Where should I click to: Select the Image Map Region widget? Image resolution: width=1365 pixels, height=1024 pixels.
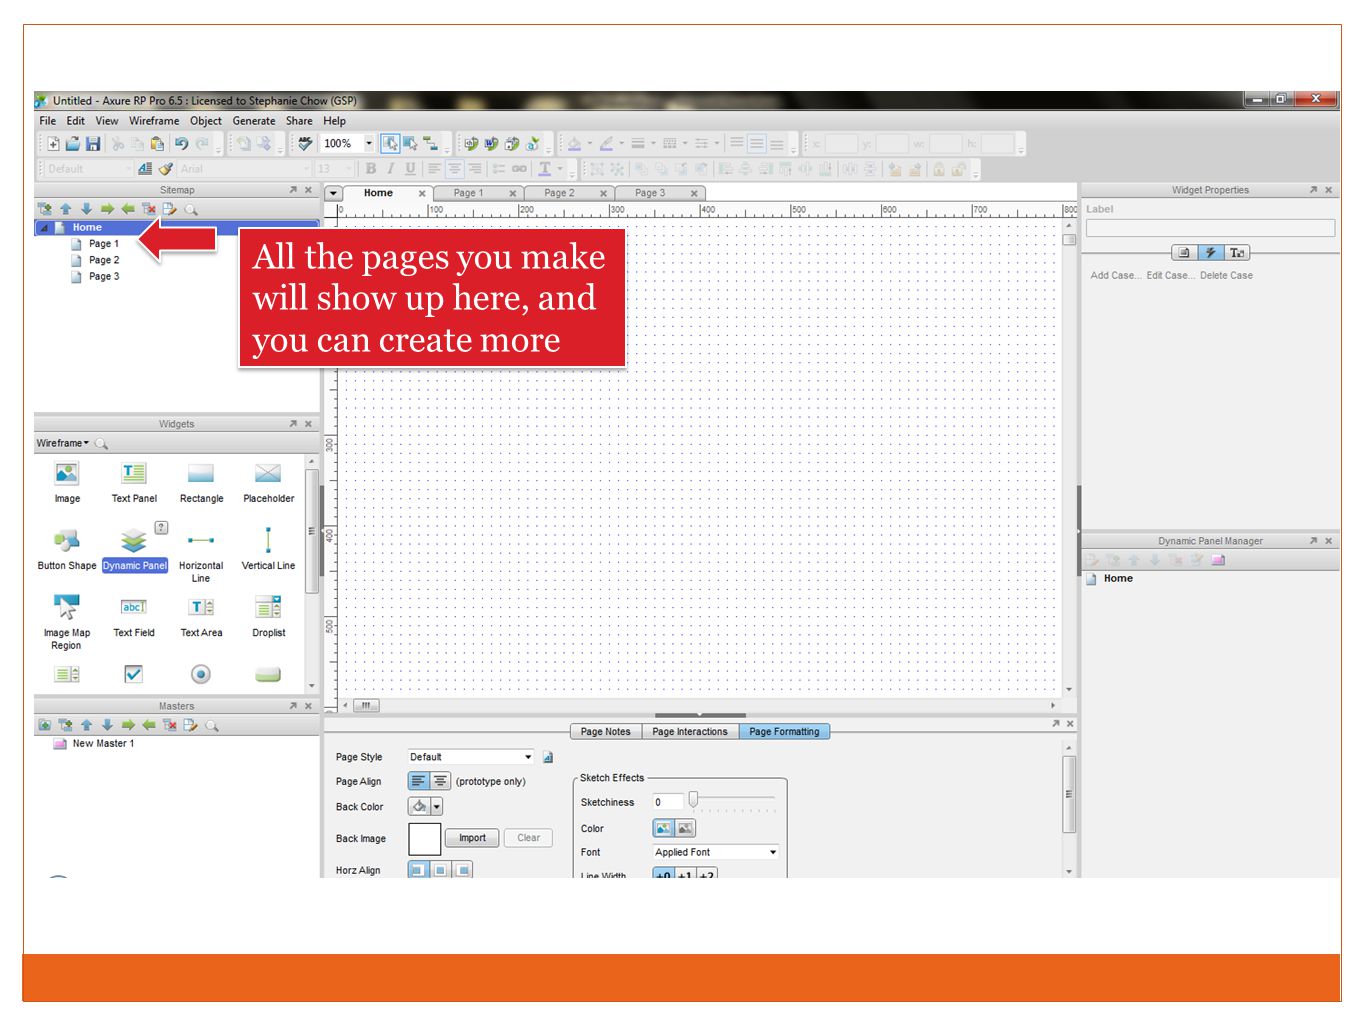click(67, 622)
